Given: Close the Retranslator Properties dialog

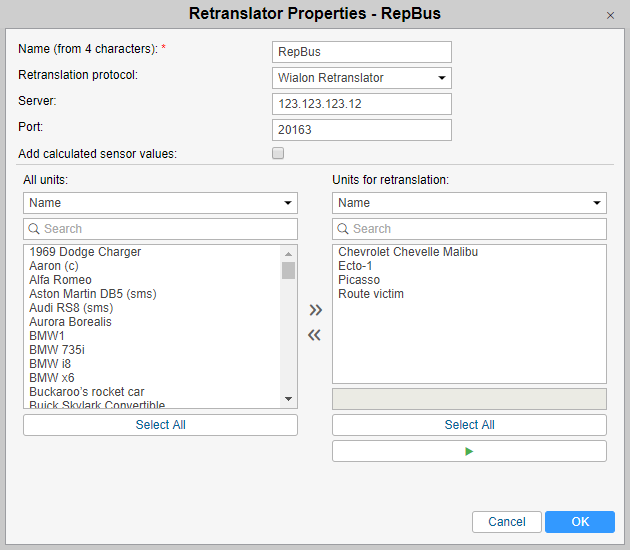Looking at the screenshot, I should click(610, 15).
